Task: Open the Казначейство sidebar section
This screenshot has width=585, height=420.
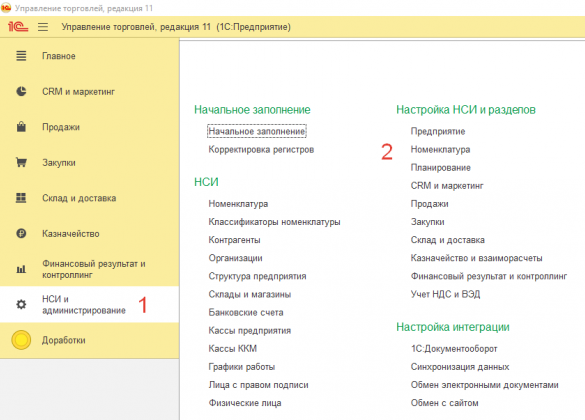Action: coord(90,233)
